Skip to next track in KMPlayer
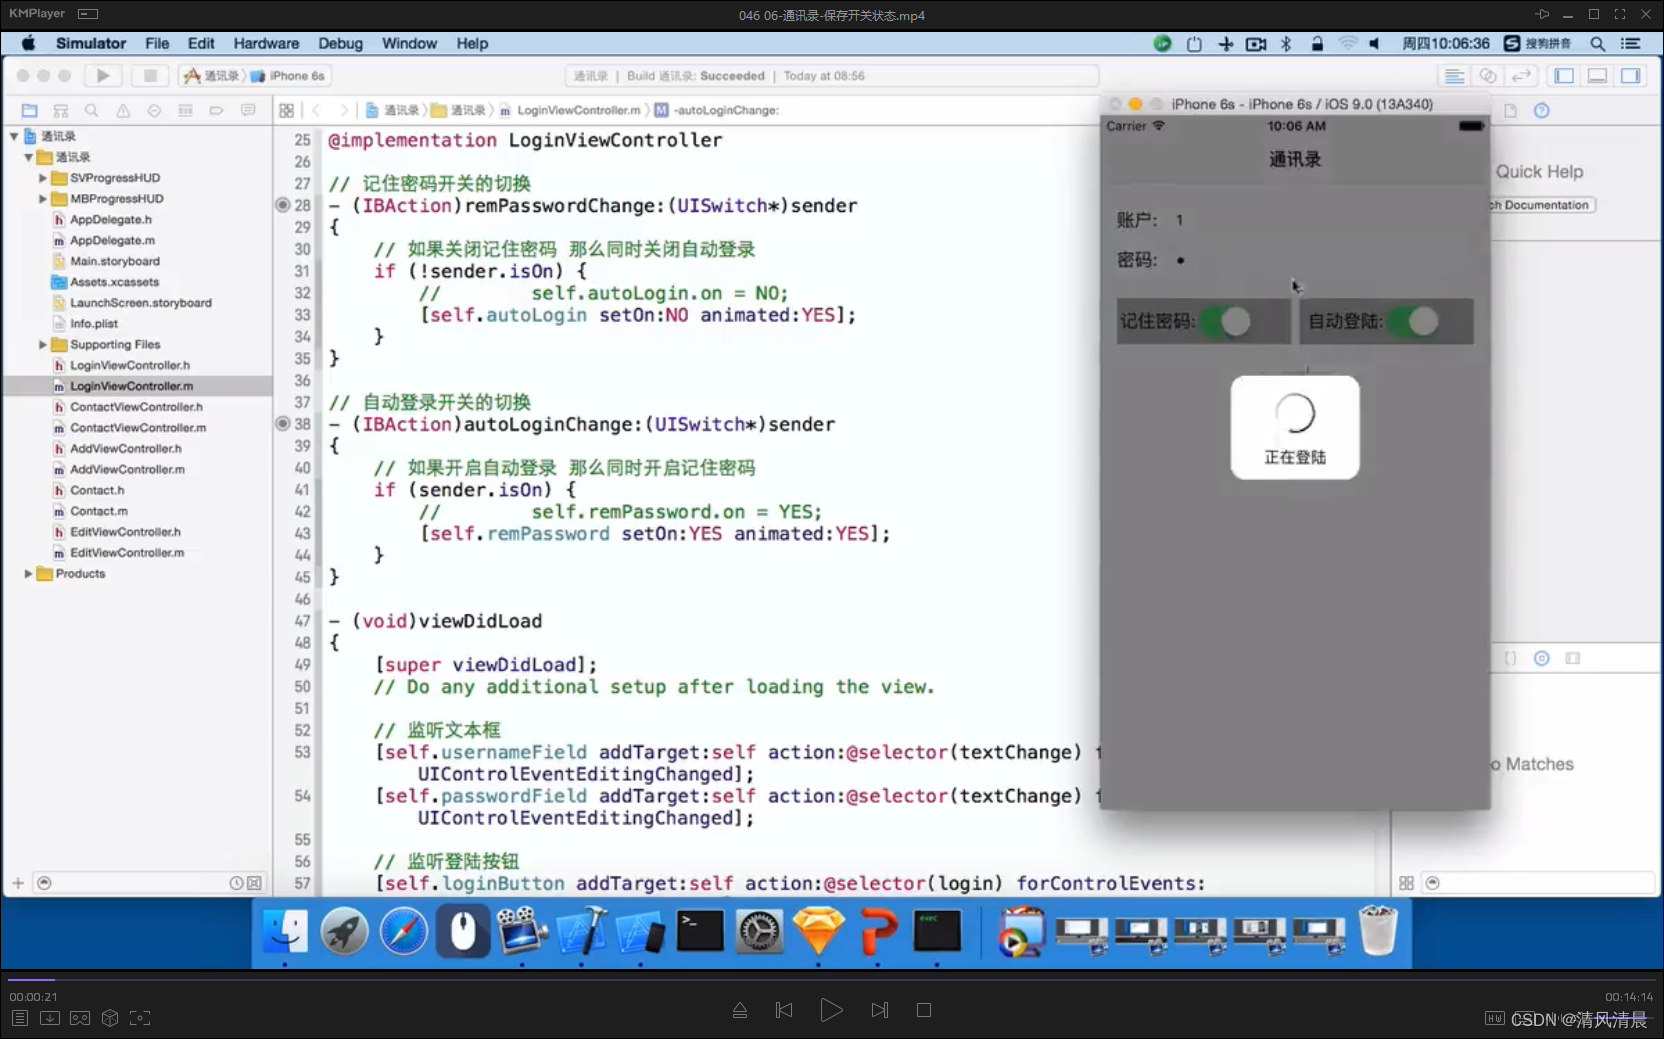This screenshot has width=1664, height=1039. tap(880, 1010)
